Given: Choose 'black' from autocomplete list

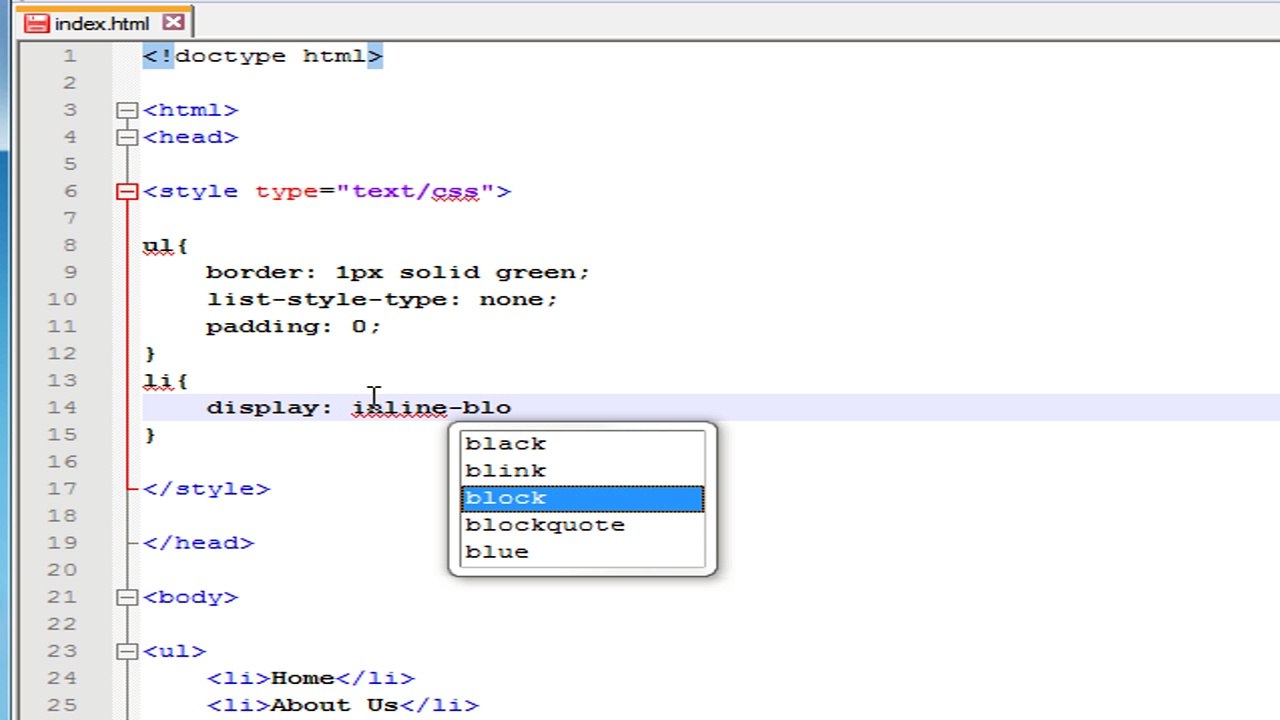Looking at the screenshot, I should pyautogui.click(x=582, y=444).
